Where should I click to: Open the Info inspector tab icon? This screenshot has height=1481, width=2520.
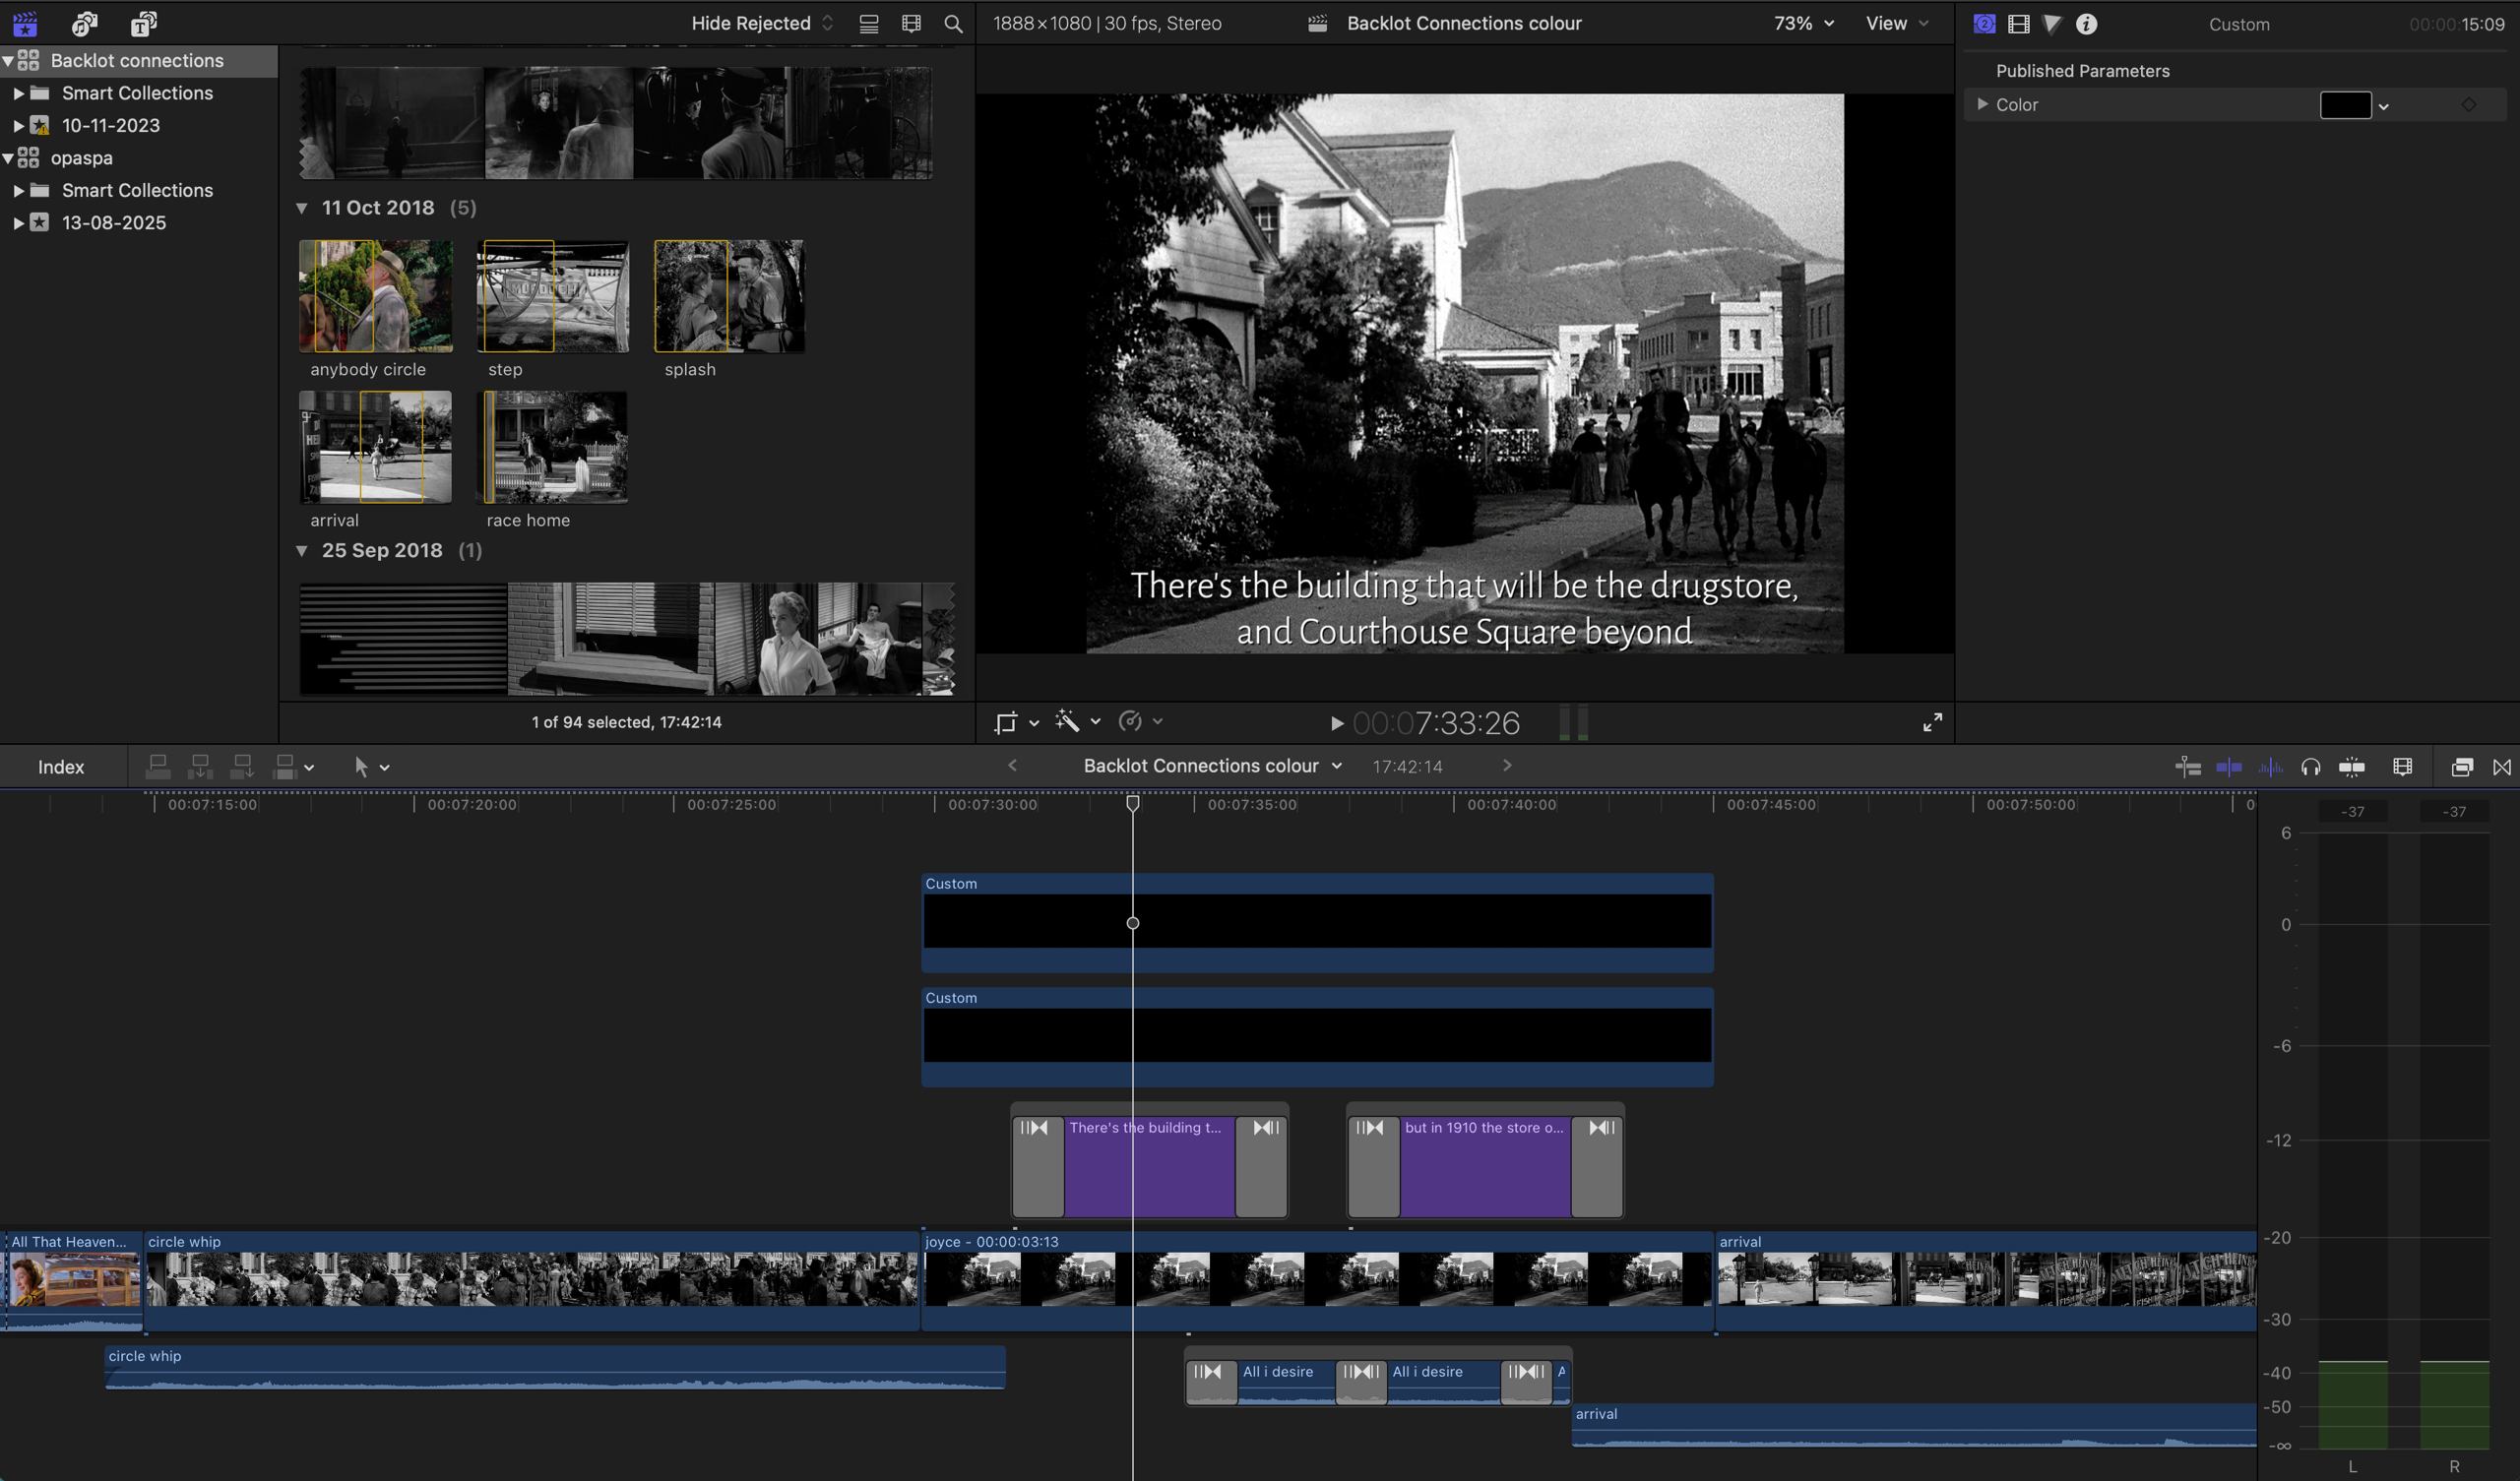coord(2086,24)
